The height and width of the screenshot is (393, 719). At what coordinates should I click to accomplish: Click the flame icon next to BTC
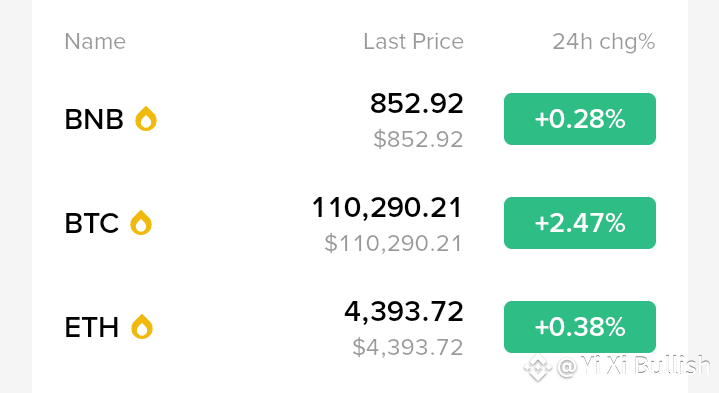click(141, 223)
